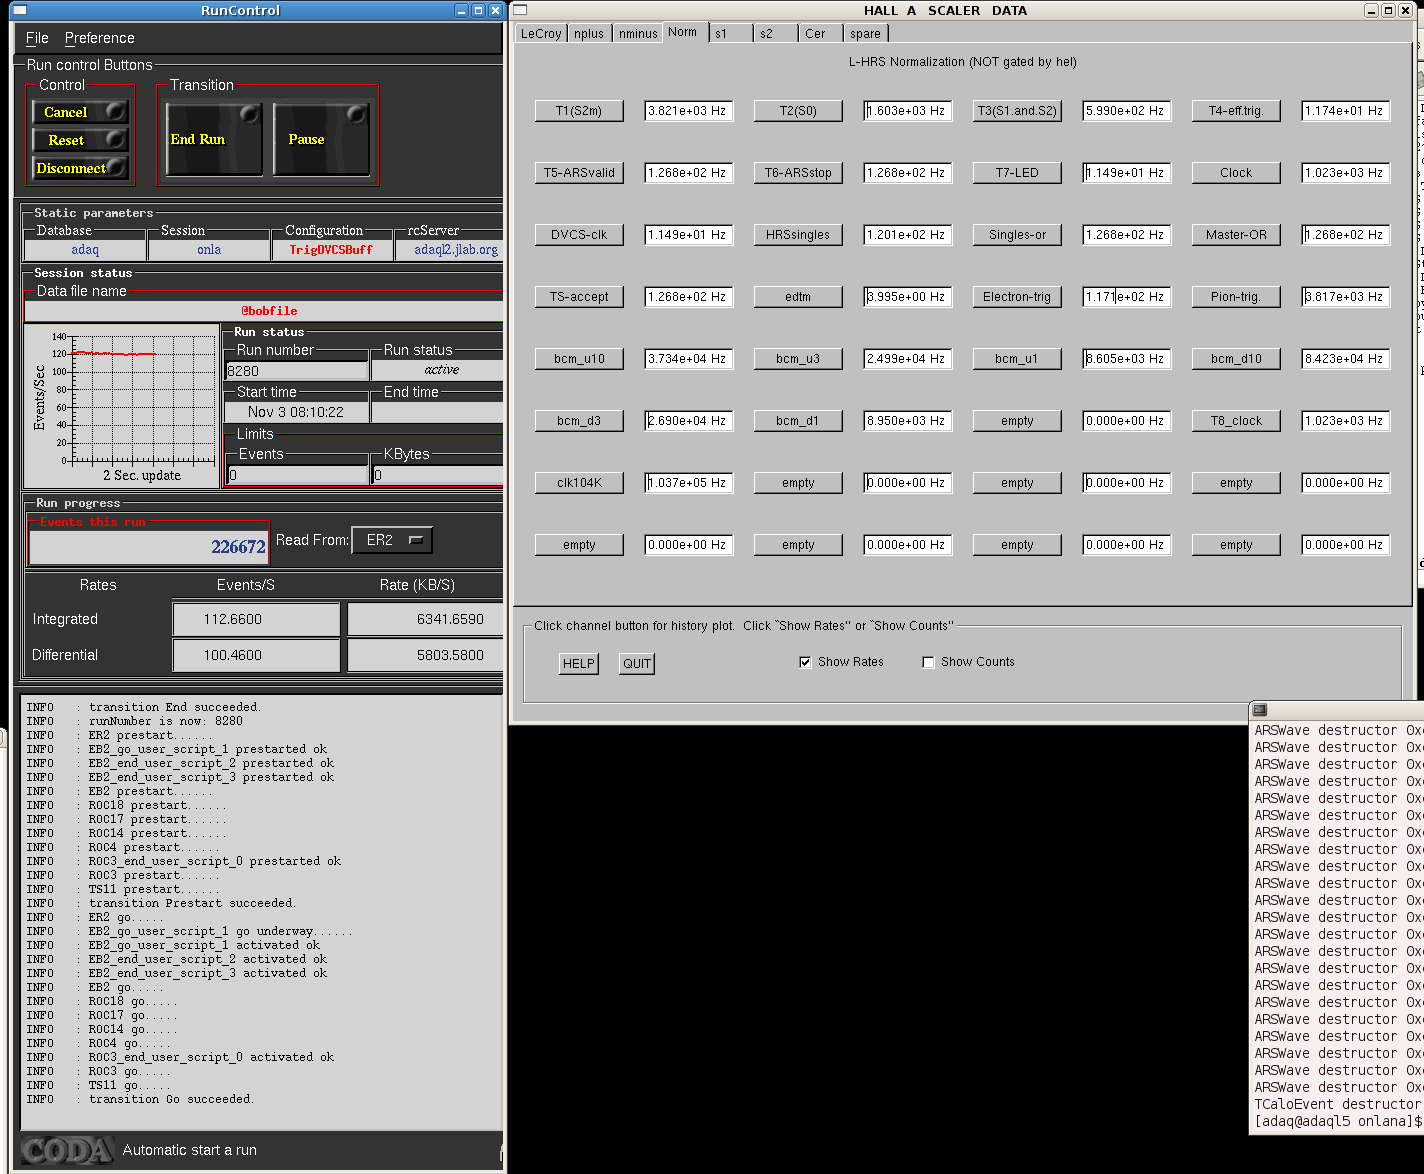Click the TS-accept channel button
This screenshot has width=1424, height=1174.
[x=579, y=297]
